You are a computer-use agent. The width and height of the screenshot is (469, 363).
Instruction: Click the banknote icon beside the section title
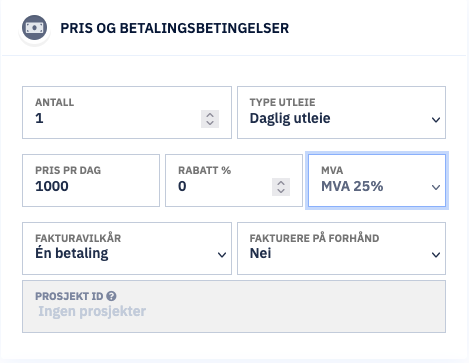point(35,28)
